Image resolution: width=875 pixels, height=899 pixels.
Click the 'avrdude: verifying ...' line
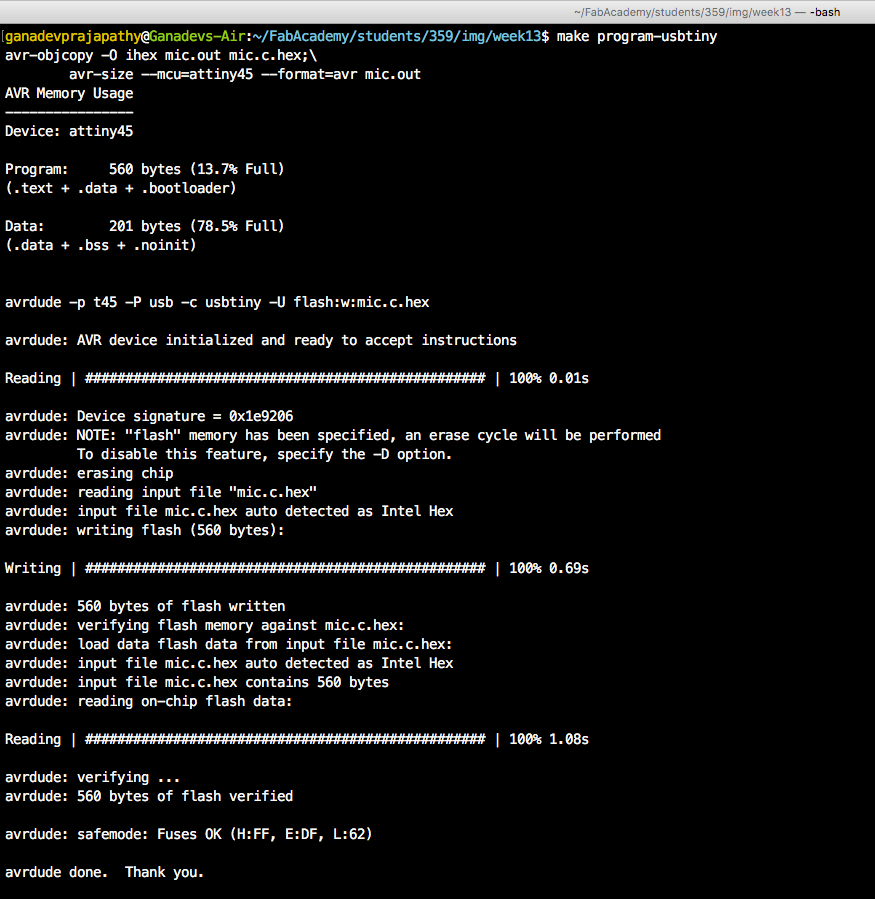click(92, 777)
